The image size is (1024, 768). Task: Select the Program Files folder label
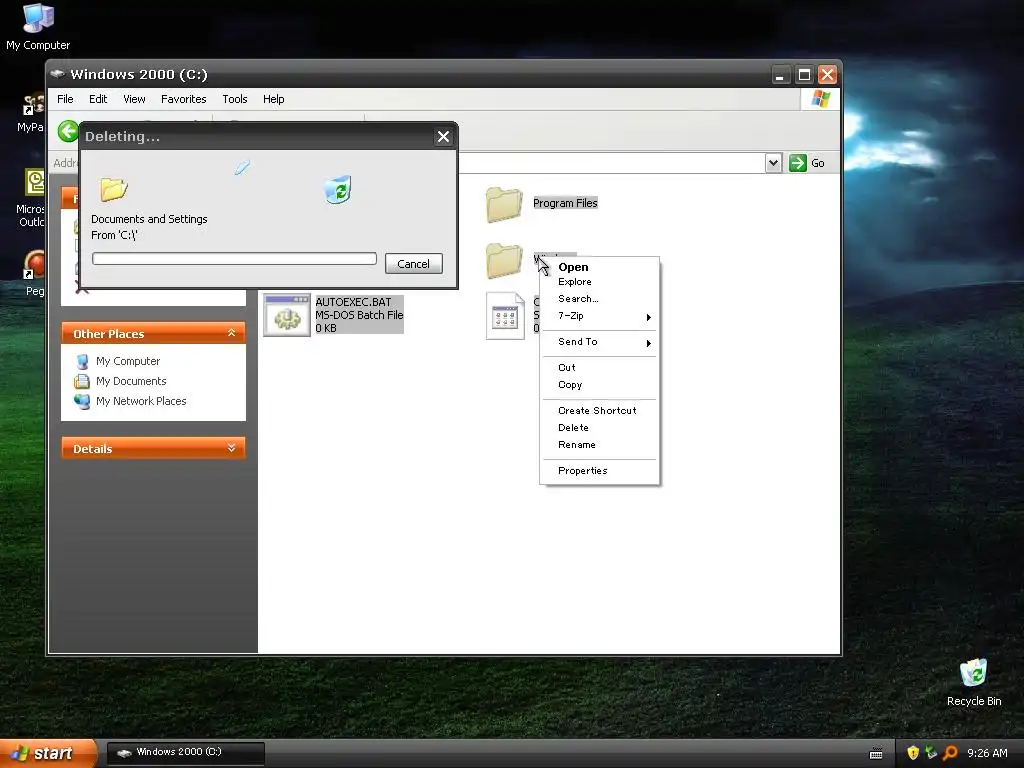565,203
